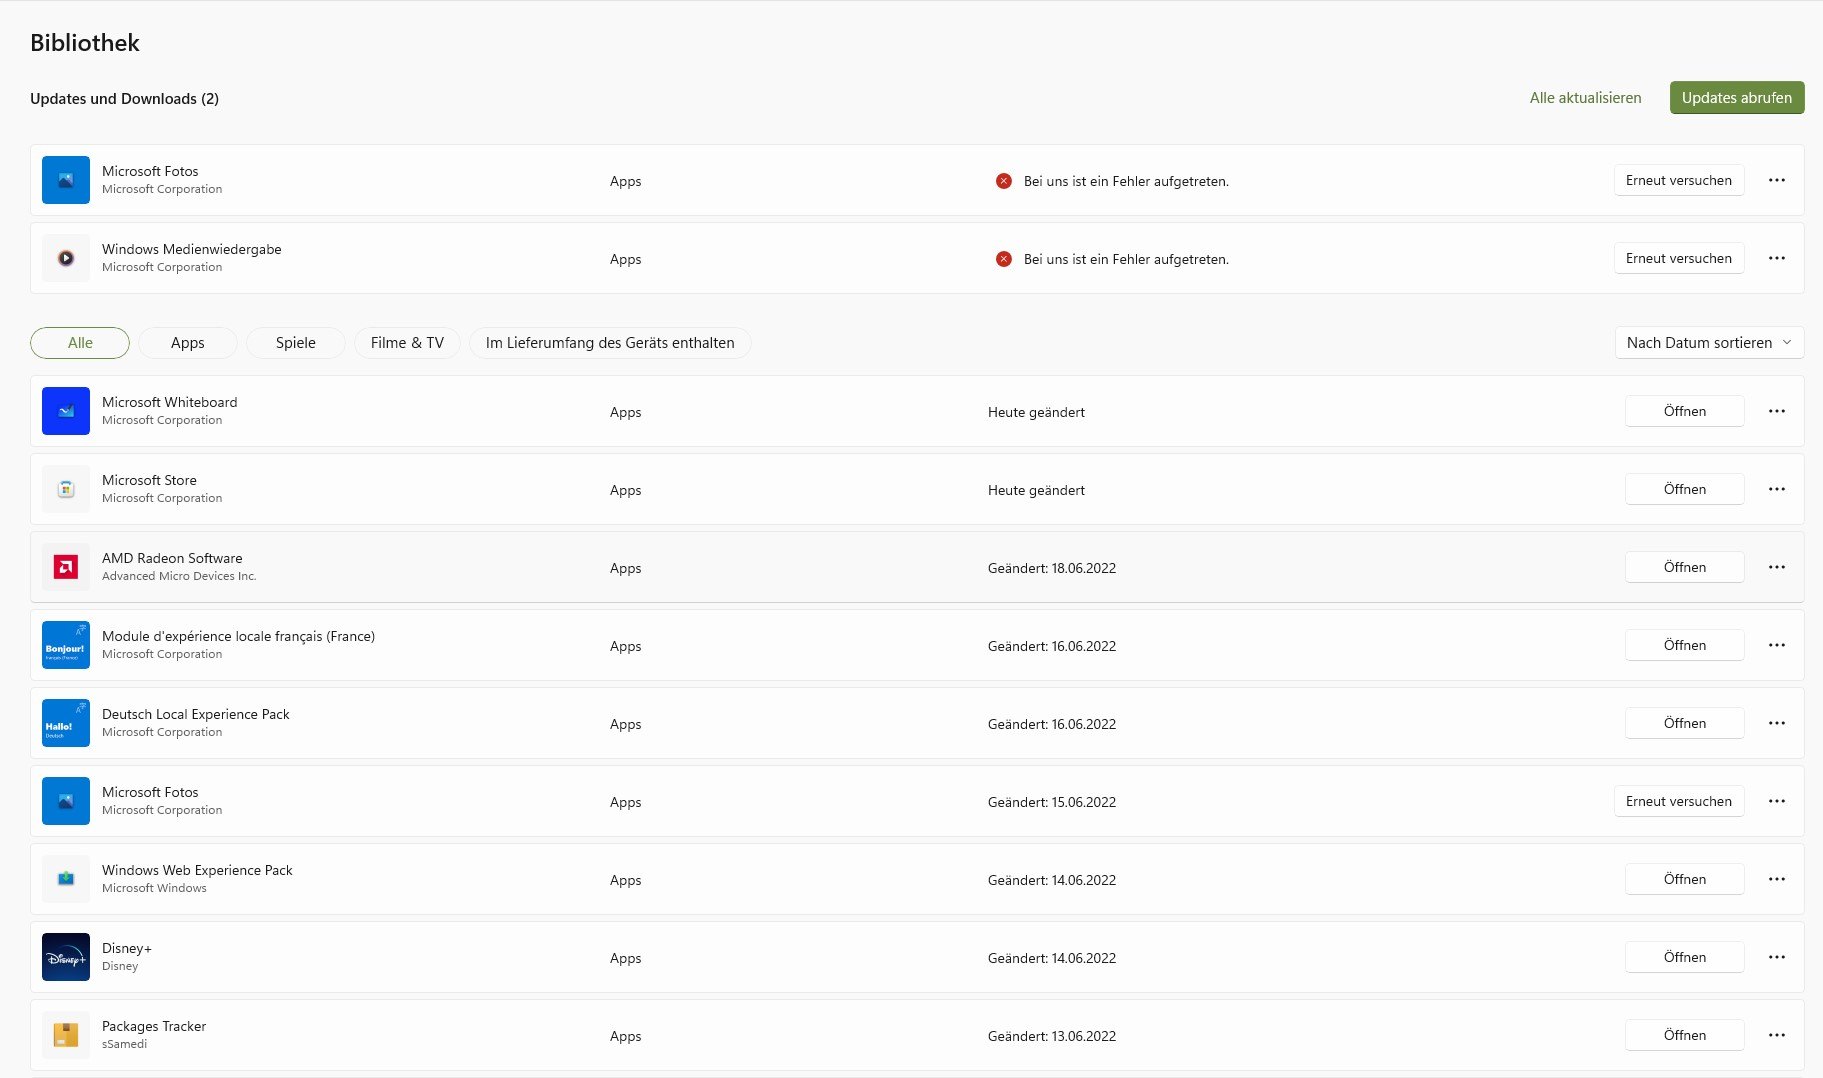Click the Disney+ app icon
This screenshot has height=1078, width=1823.
(66, 957)
